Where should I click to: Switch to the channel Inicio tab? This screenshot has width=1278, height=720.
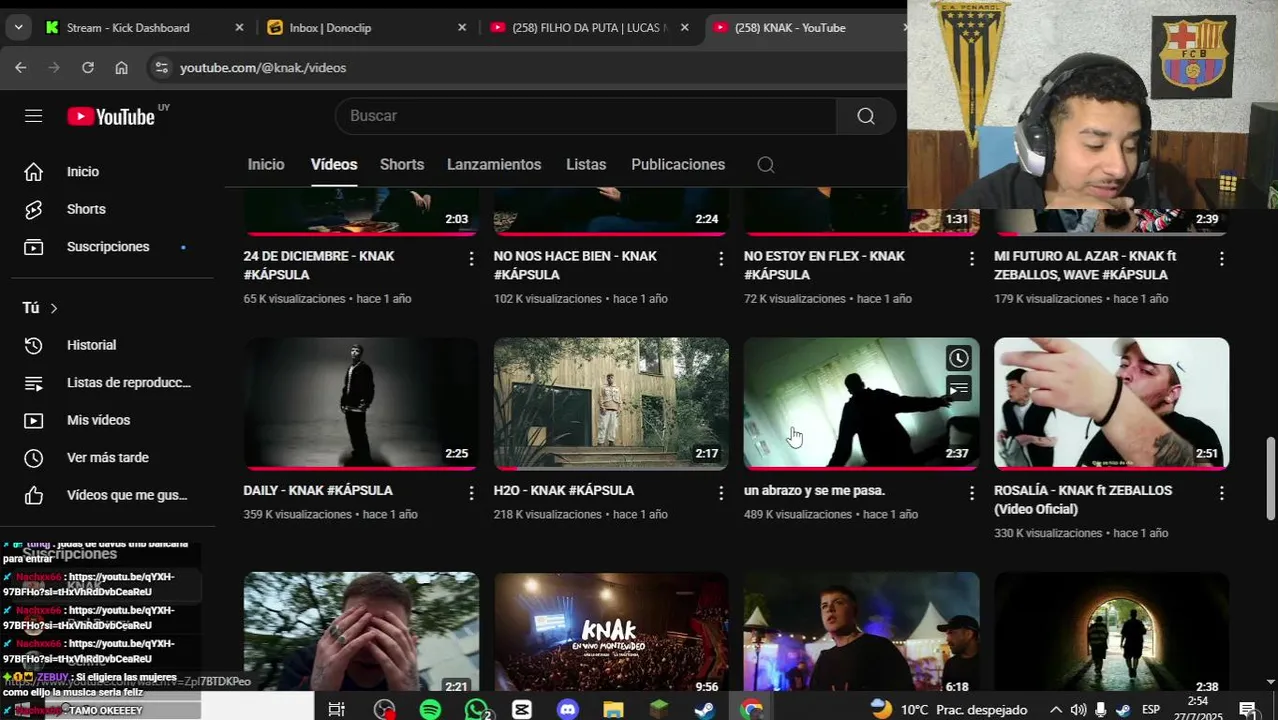(266, 164)
